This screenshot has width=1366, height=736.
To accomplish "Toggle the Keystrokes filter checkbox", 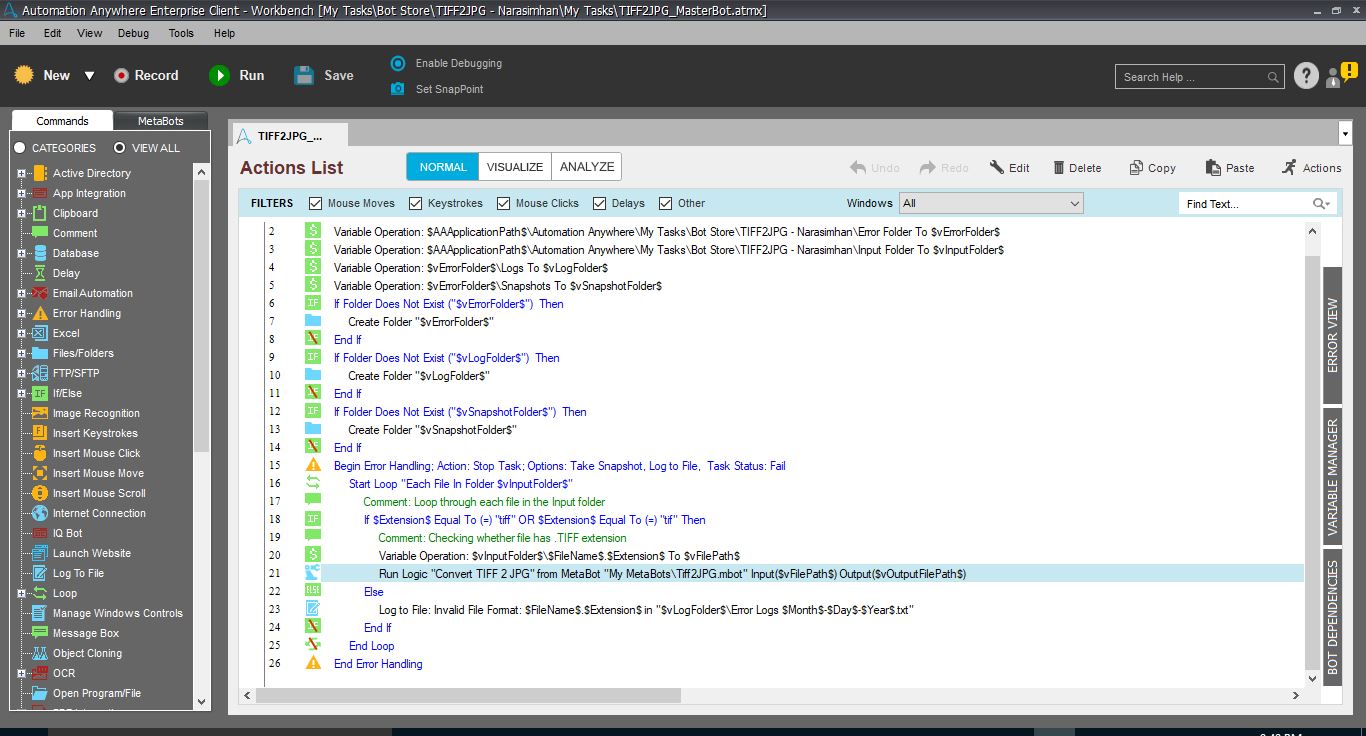I will pos(416,203).
